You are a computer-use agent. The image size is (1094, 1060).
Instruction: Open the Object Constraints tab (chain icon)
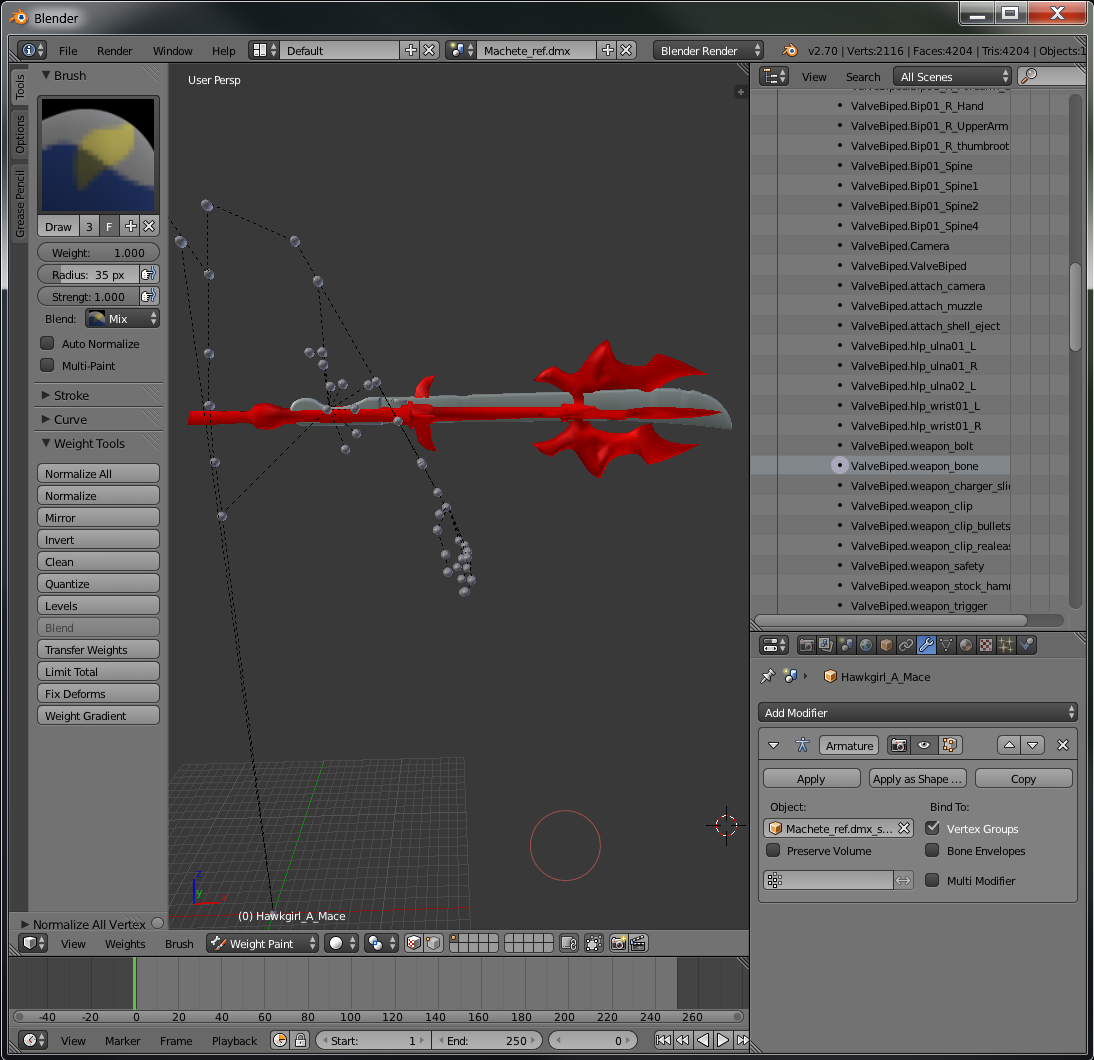906,645
